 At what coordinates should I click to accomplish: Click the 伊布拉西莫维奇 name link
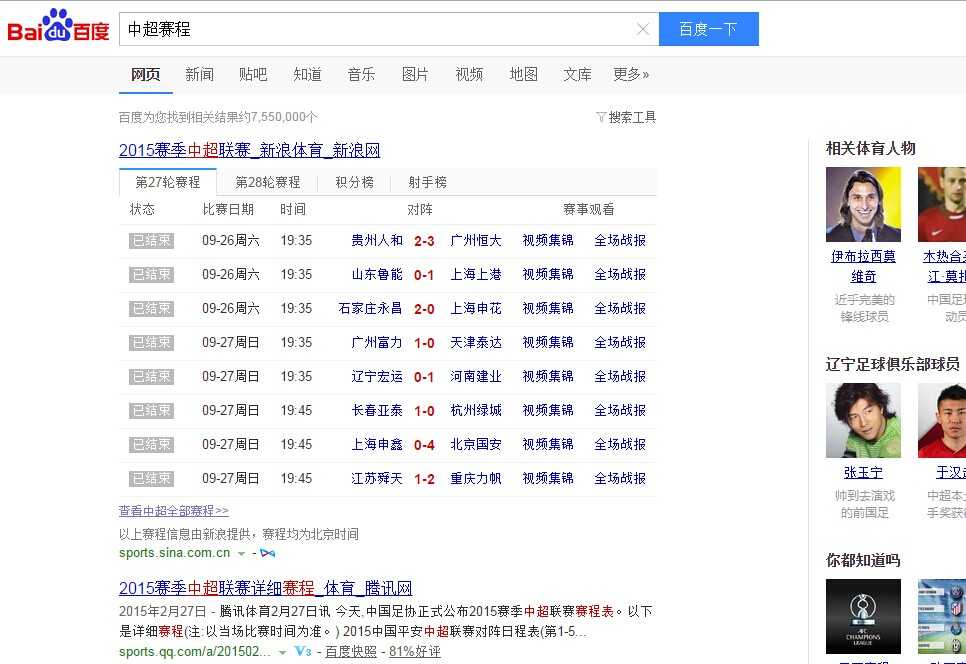tap(863, 266)
